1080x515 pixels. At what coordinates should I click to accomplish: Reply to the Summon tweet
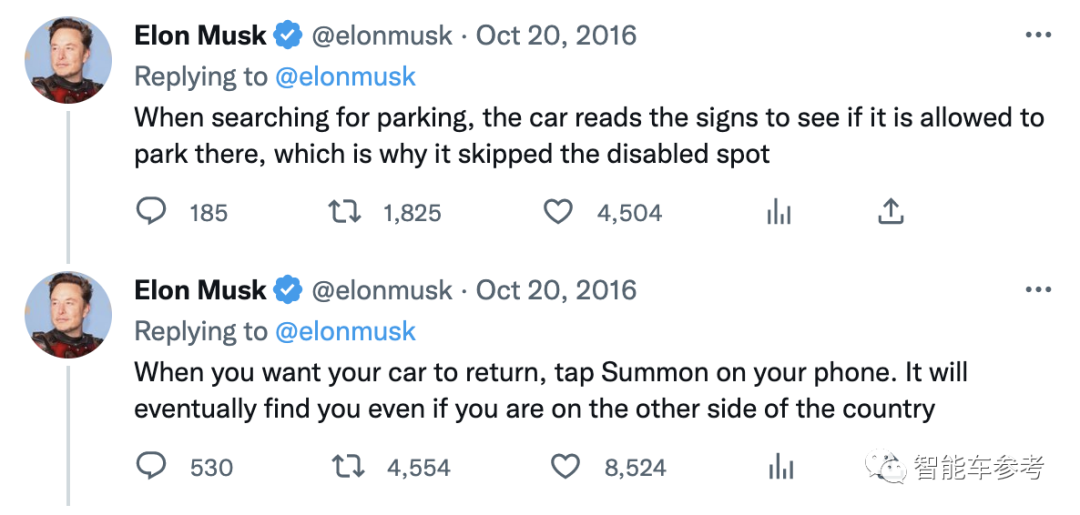[152, 467]
